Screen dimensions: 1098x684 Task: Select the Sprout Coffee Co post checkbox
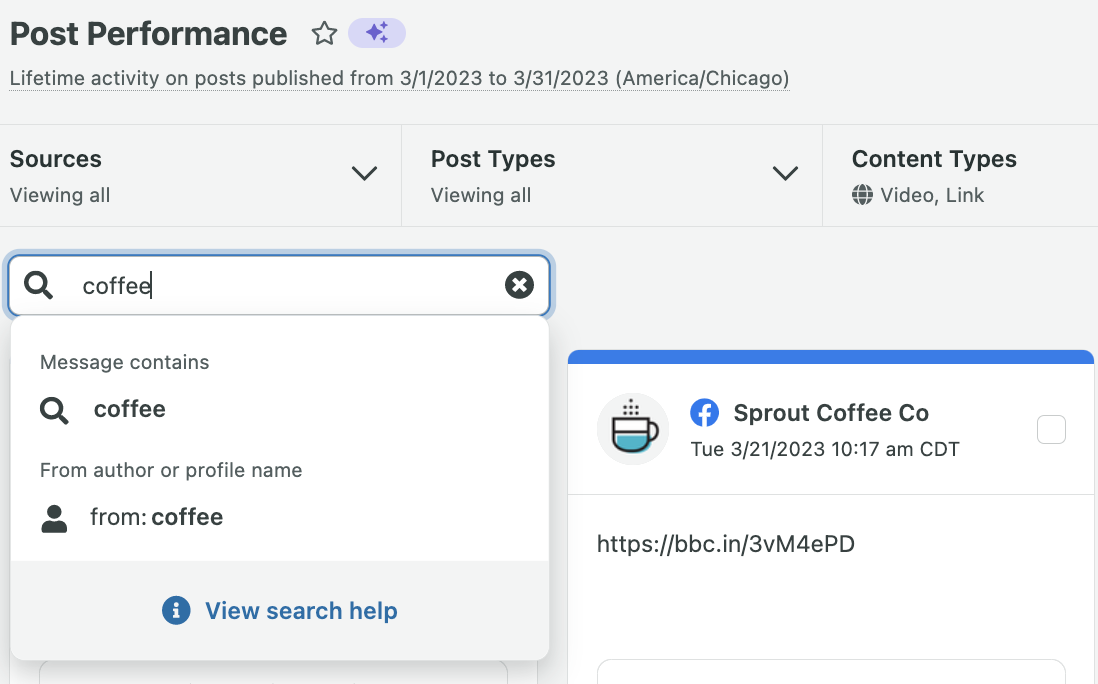(1051, 430)
